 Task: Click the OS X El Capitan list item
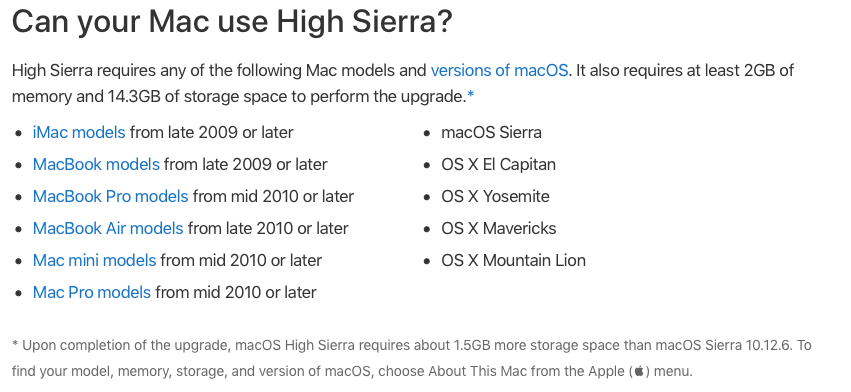click(498, 165)
